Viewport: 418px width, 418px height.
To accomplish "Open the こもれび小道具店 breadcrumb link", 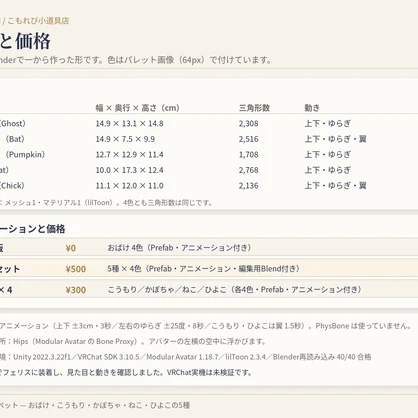I will (38, 21).
